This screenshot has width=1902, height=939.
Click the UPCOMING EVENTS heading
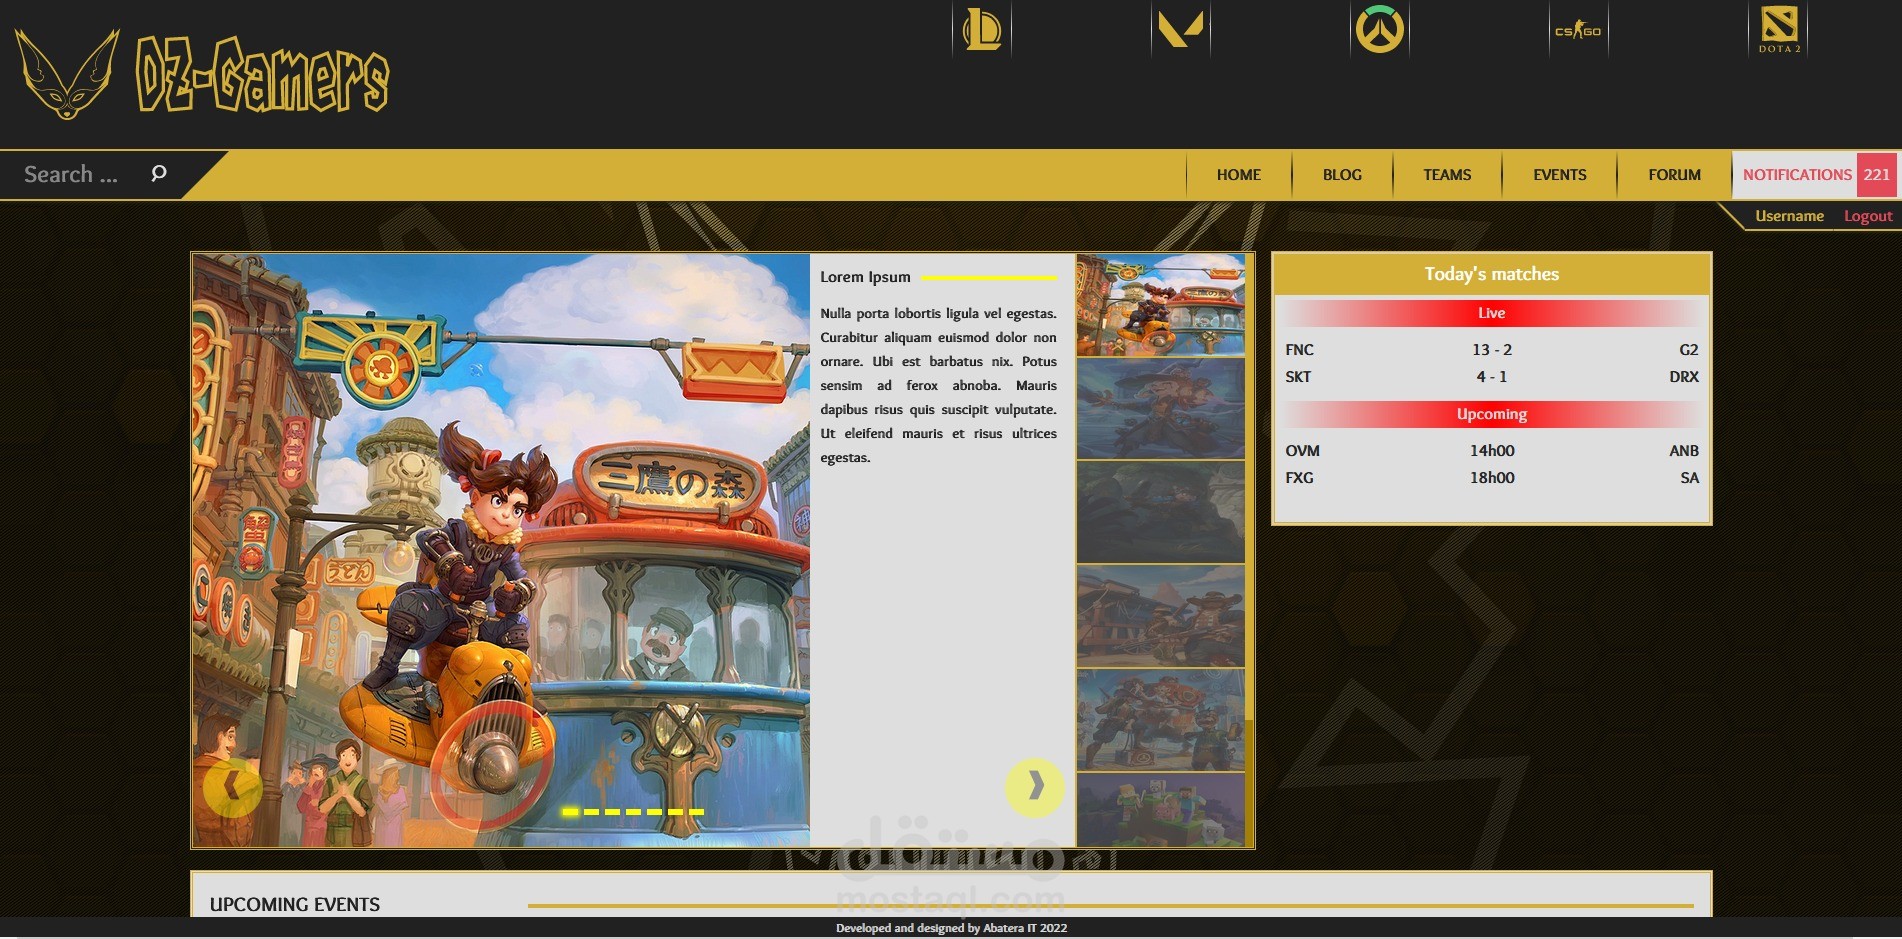coord(295,904)
